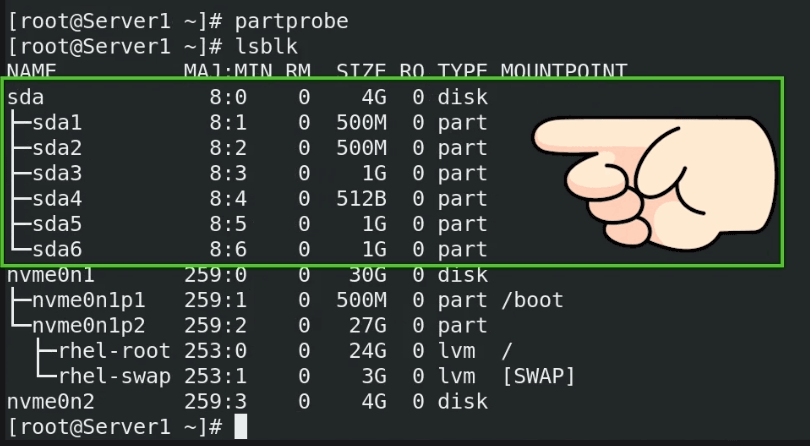Select the 'sda6' partition name
Image resolution: width=810 pixels, height=446 pixels.
(57, 249)
